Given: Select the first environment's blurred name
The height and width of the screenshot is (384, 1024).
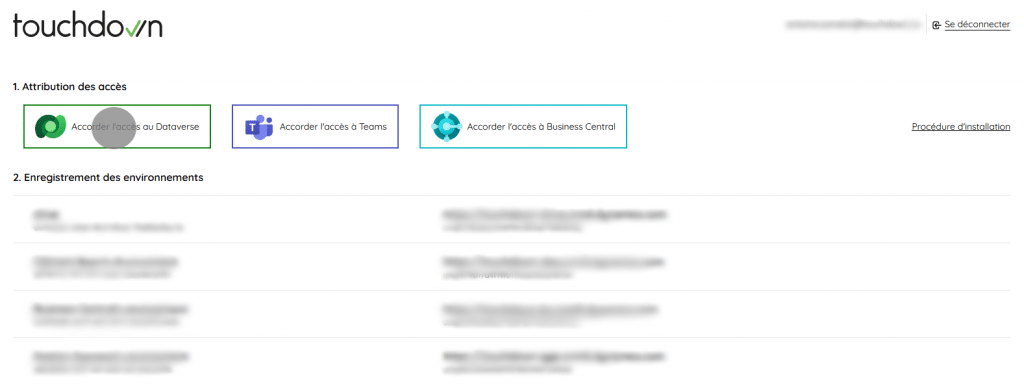Looking at the screenshot, I should tap(44, 214).
